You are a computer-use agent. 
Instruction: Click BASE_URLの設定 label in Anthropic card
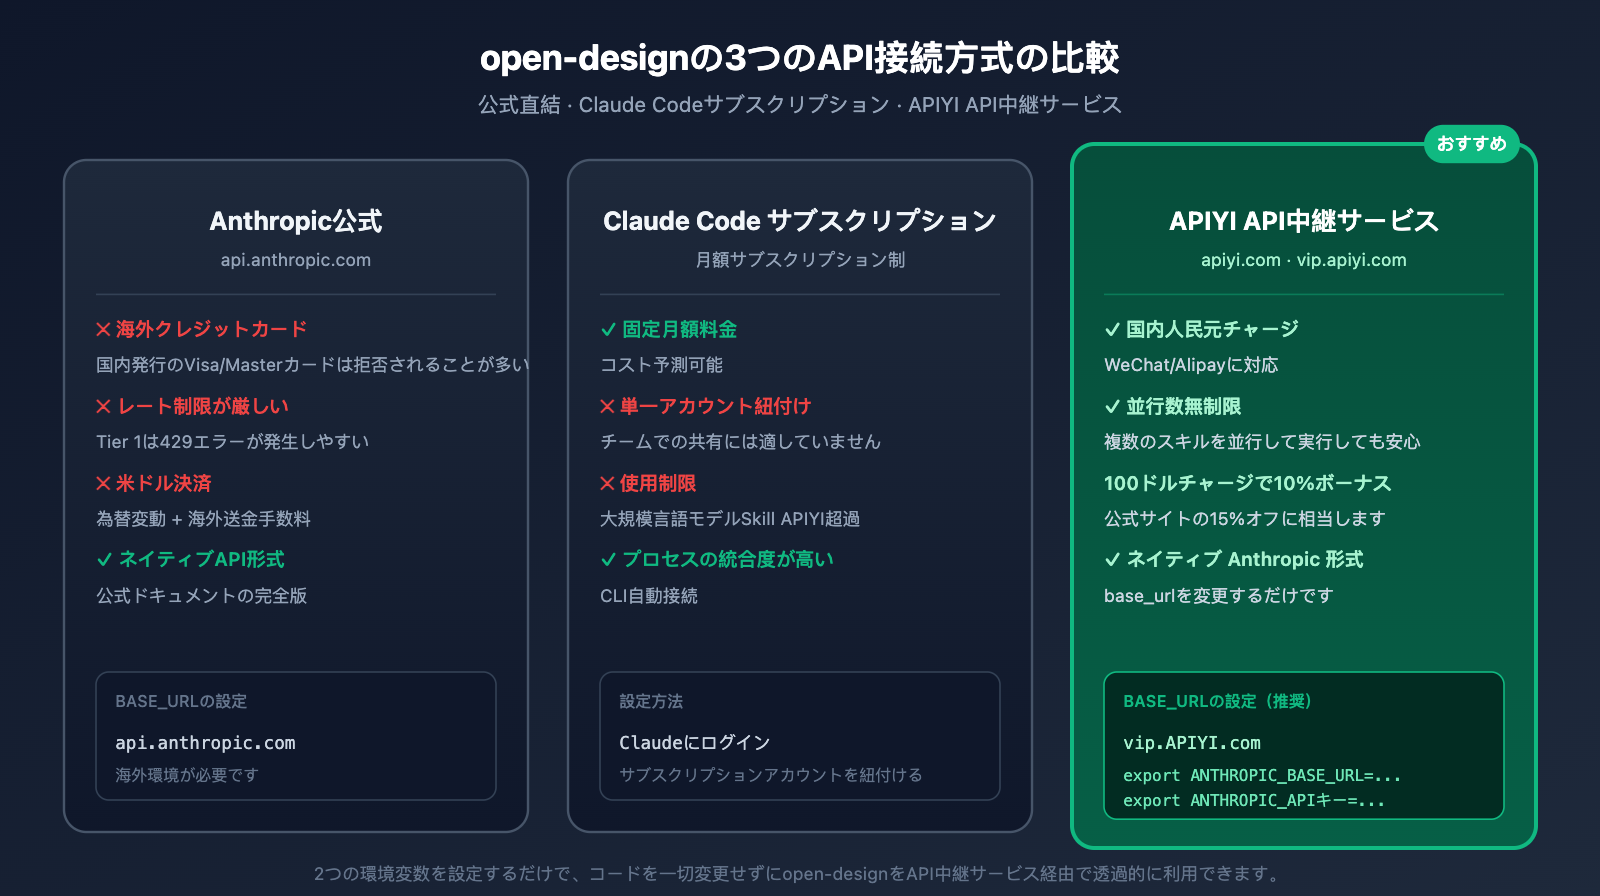pos(181,702)
